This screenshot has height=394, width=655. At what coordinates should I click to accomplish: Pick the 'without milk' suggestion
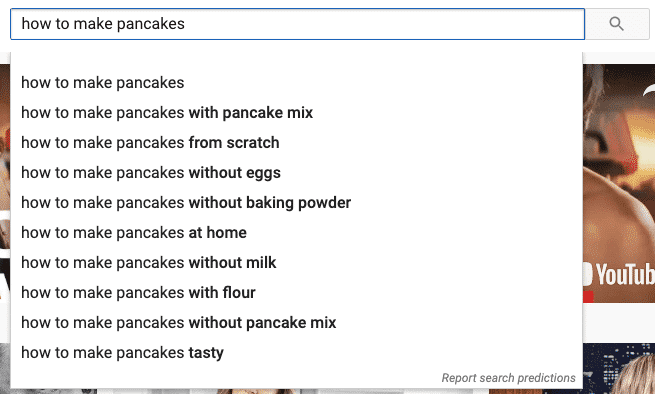point(296,263)
